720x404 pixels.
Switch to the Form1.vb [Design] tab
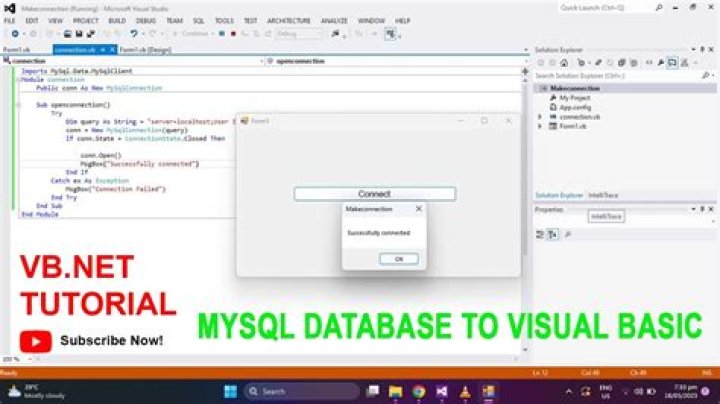(145, 50)
